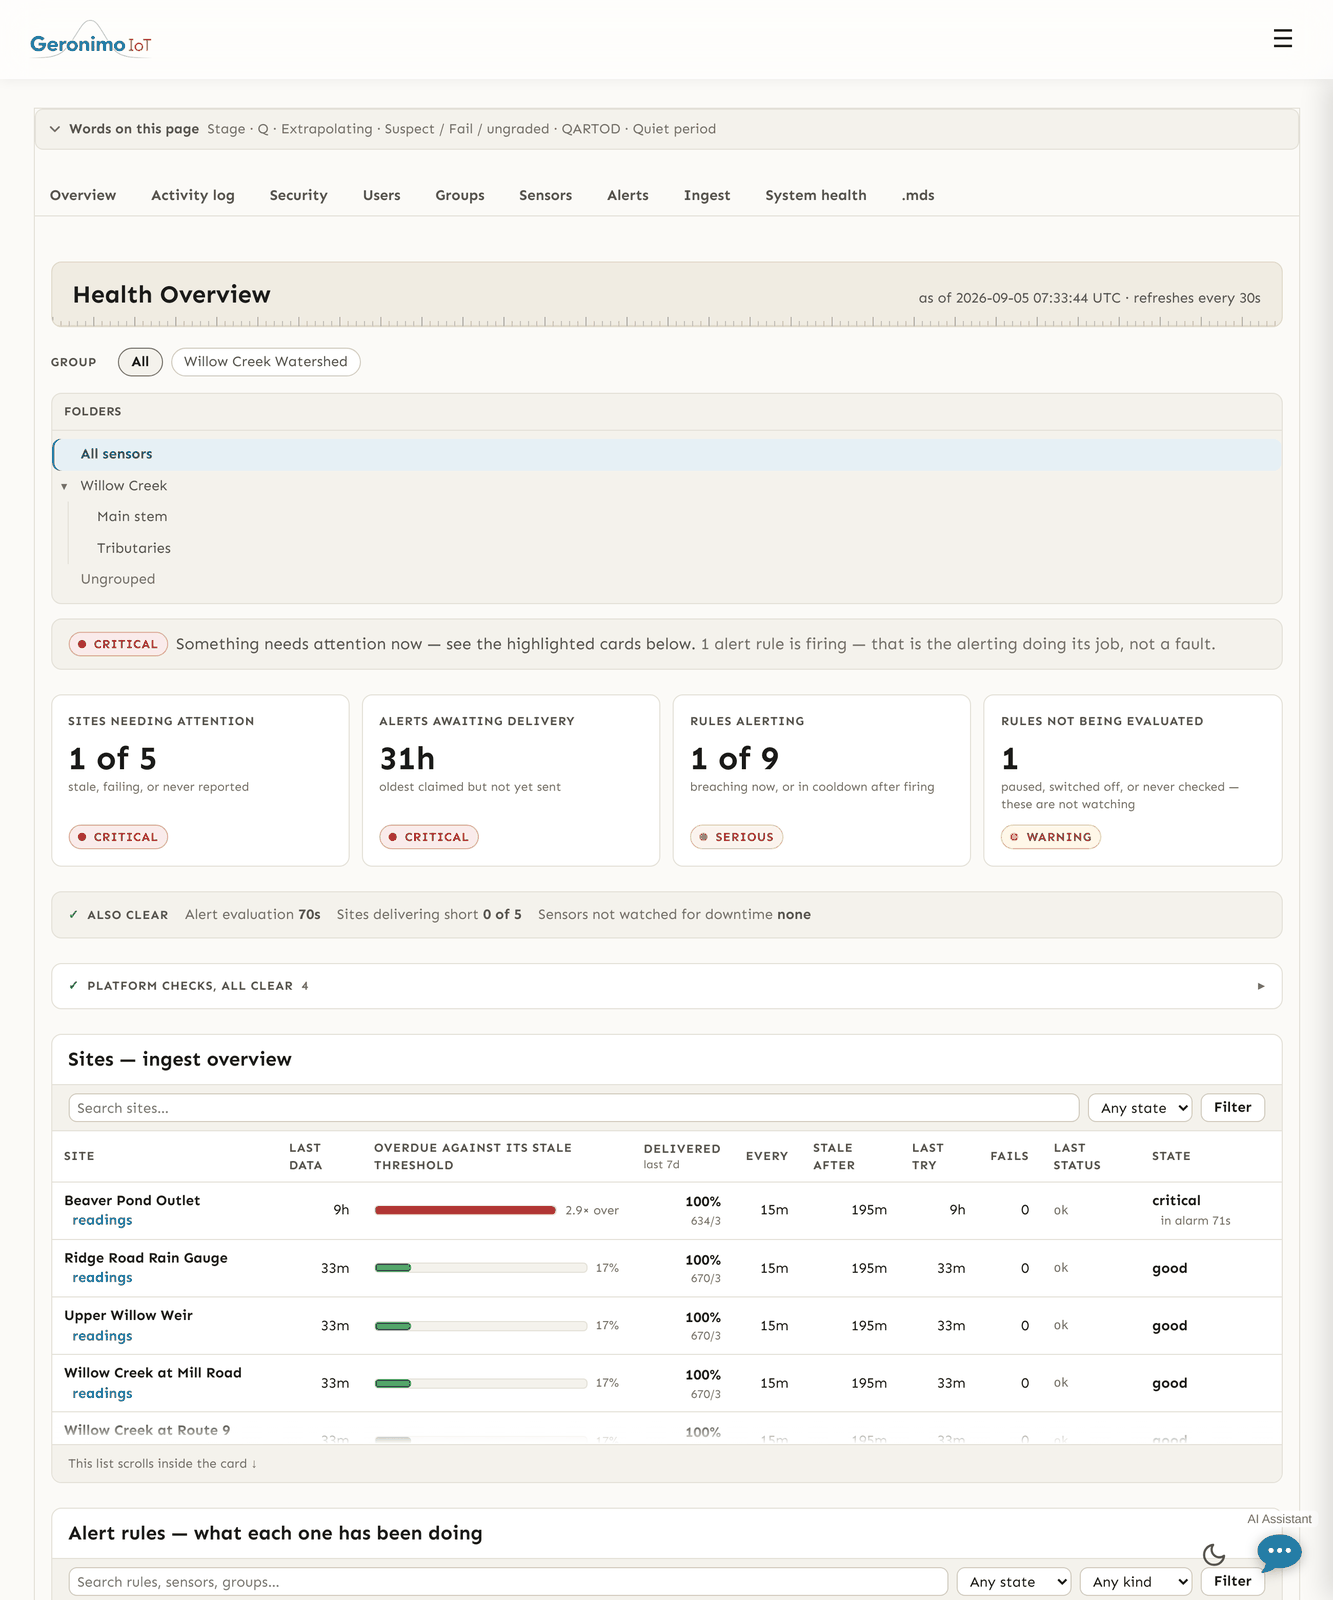Screen dimensions: 1333x1600
Task: Open the Ingest tab
Action: (707, 195)
